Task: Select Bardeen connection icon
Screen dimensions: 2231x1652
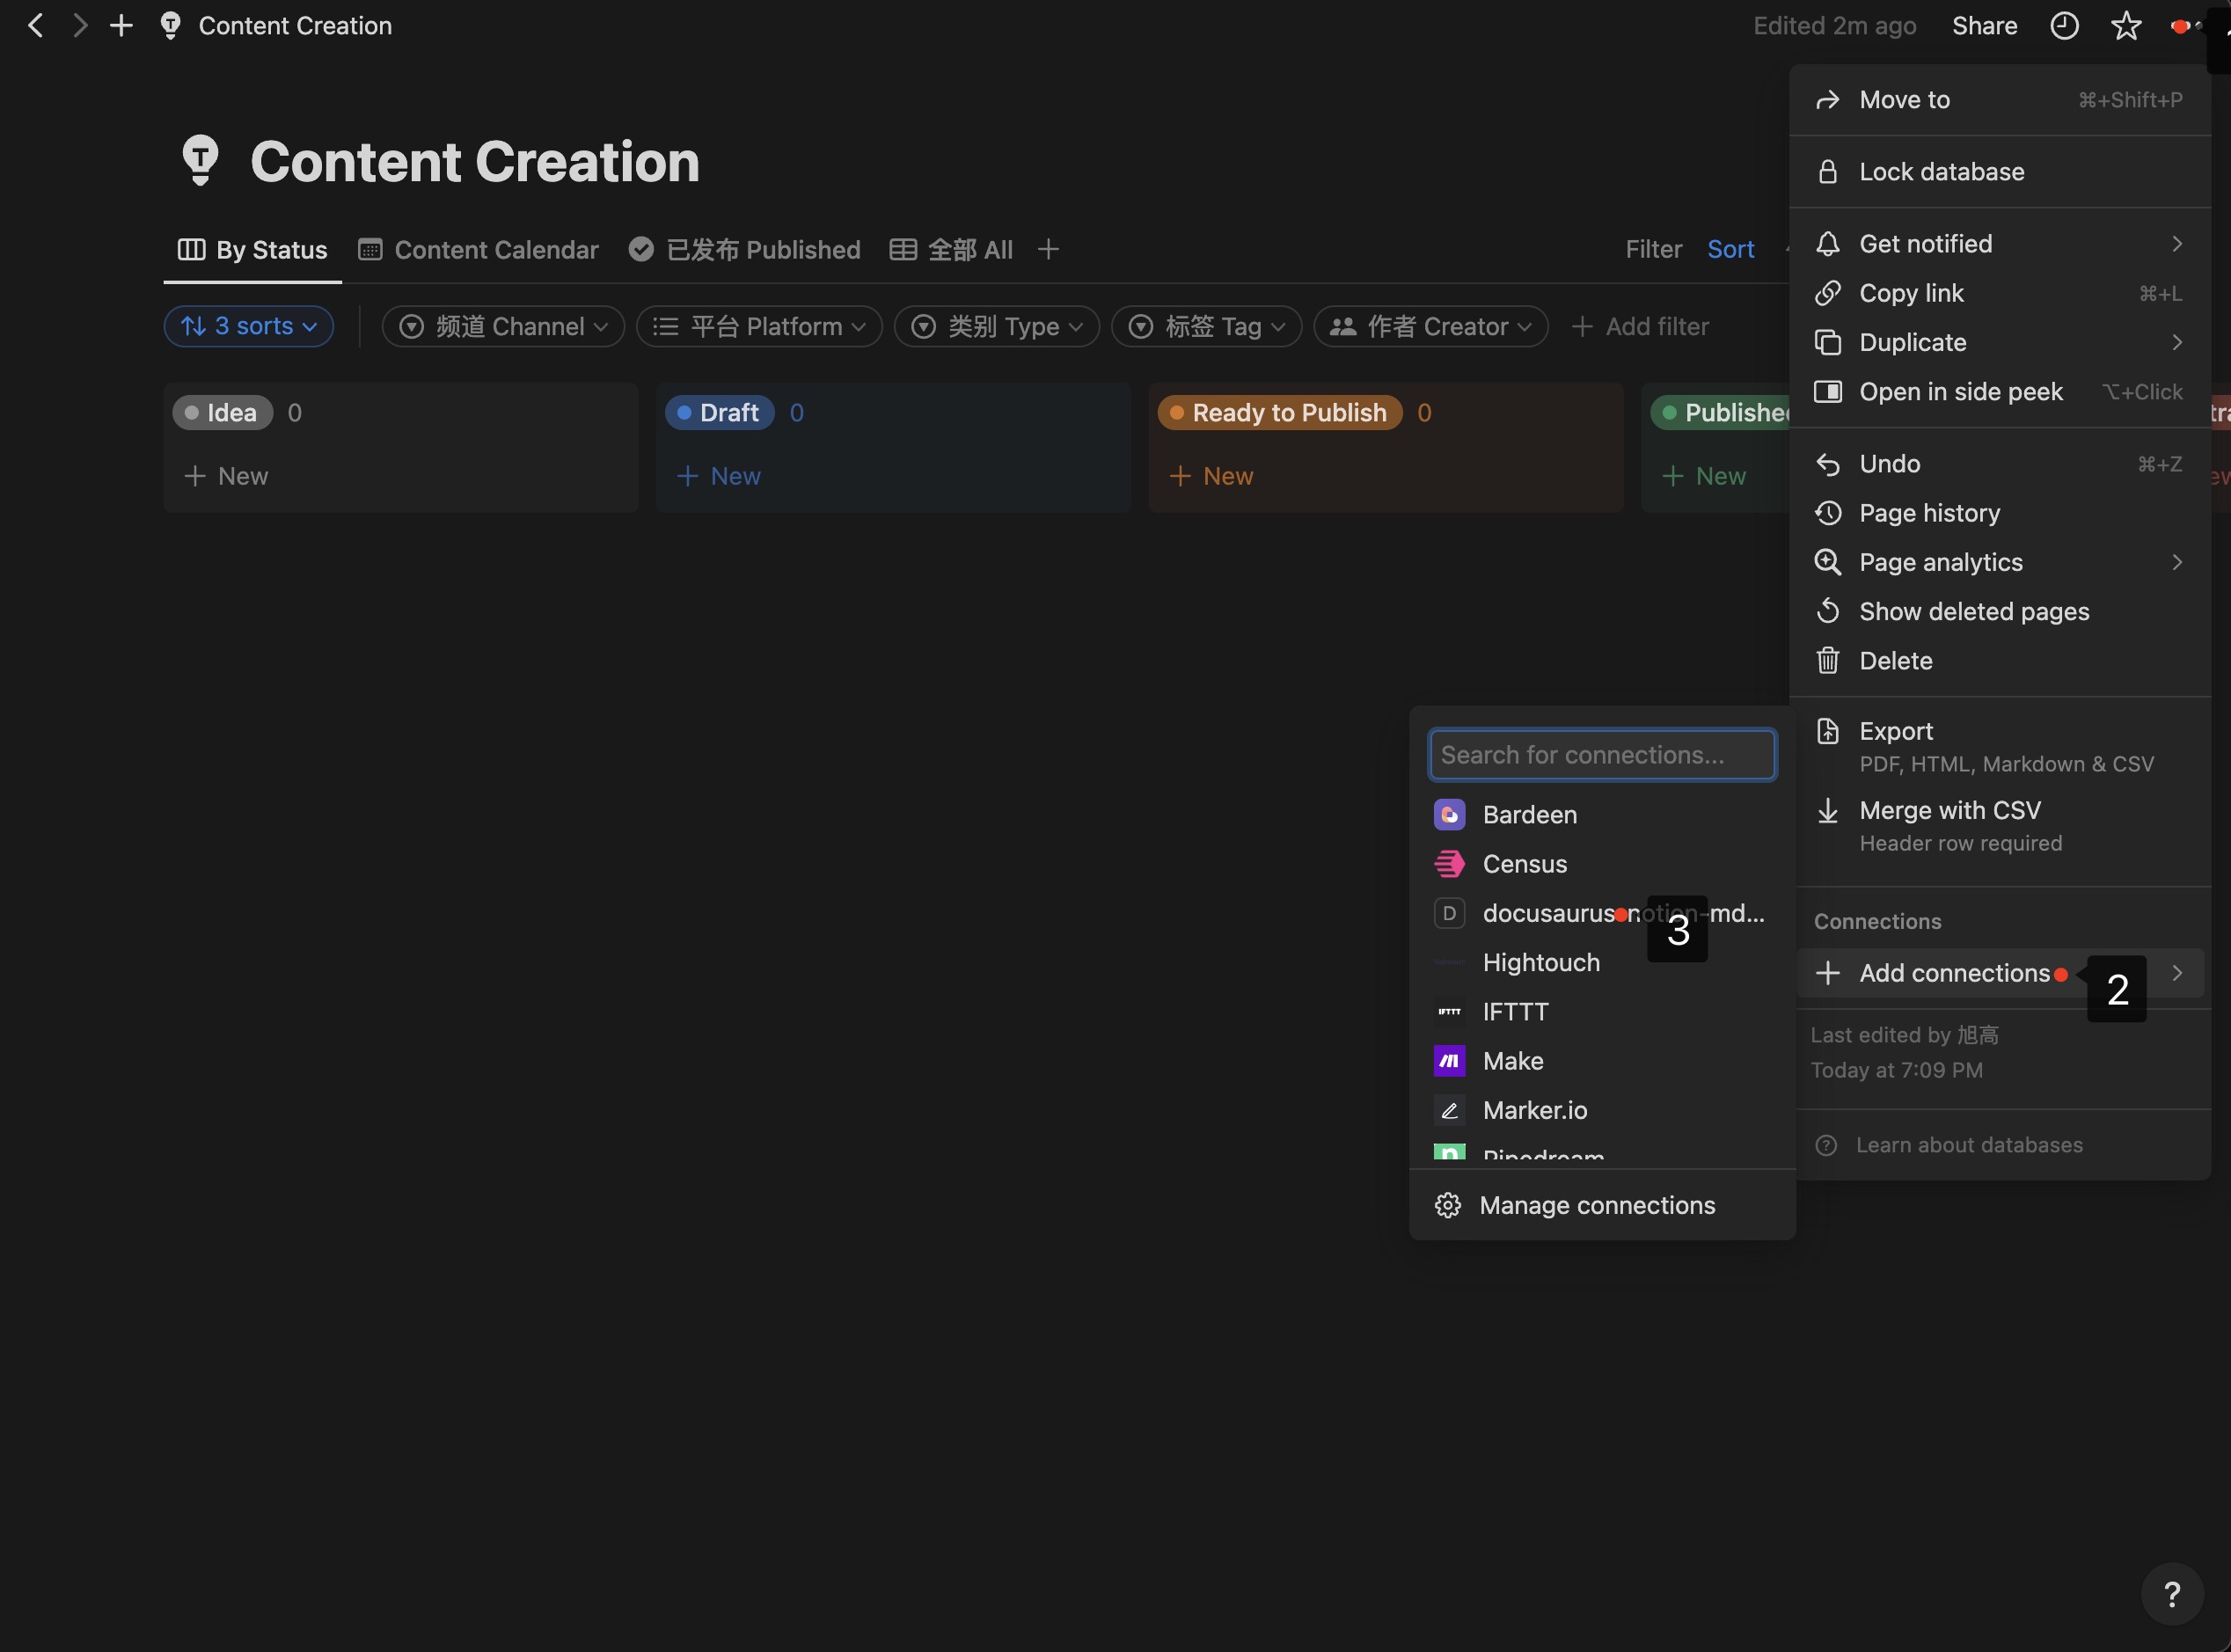Action: (x=1449, y=815)
